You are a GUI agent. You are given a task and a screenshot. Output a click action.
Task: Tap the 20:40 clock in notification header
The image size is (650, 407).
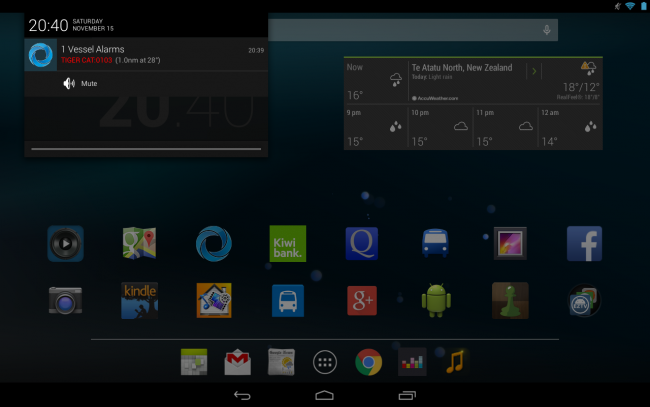click(x=48, y=26)
